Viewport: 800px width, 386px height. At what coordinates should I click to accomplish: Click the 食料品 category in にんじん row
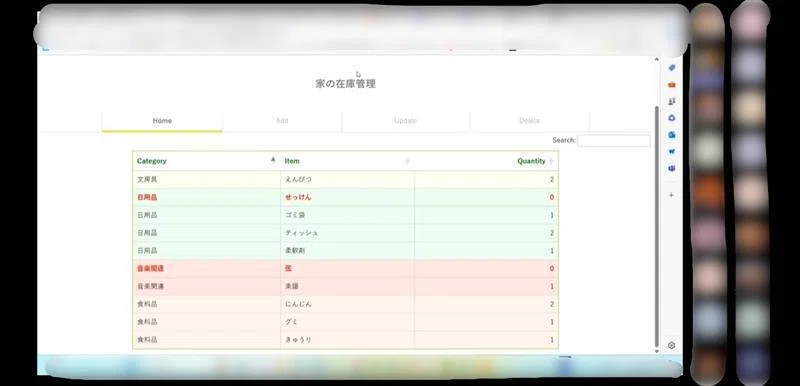tap(207, 304)
